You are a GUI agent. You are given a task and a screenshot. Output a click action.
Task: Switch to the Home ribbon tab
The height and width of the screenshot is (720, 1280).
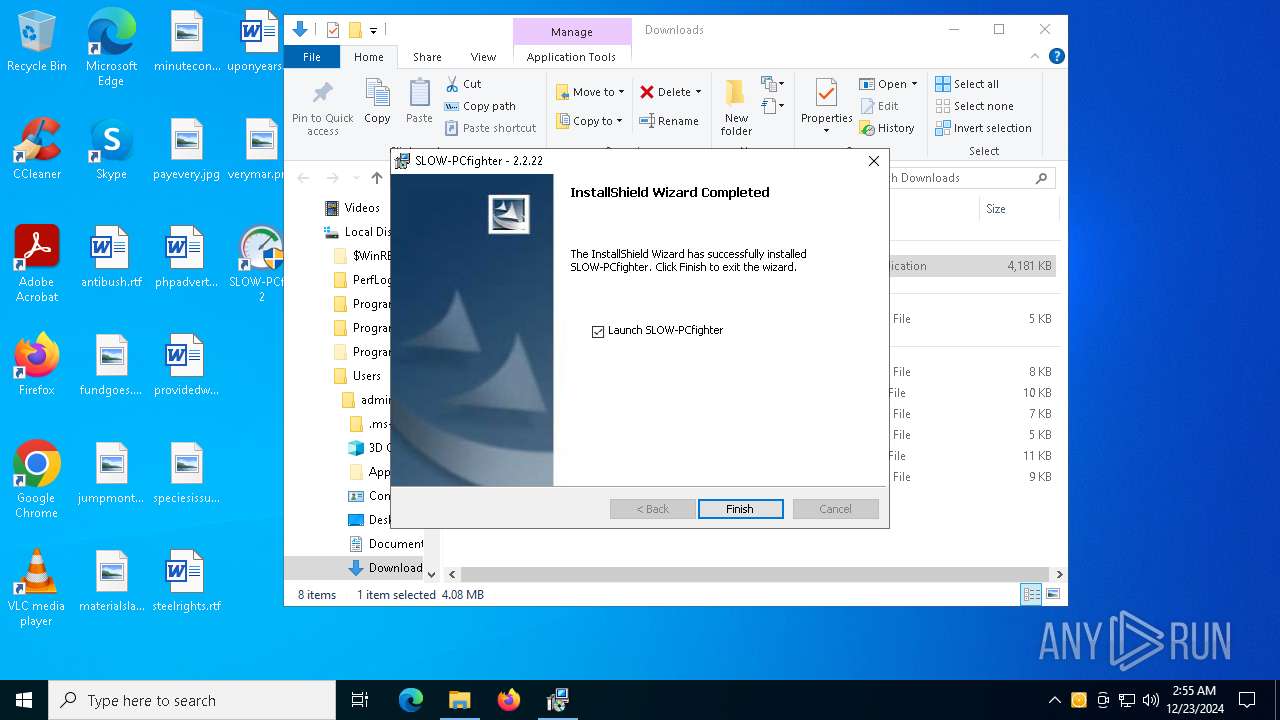click(368, 57)
